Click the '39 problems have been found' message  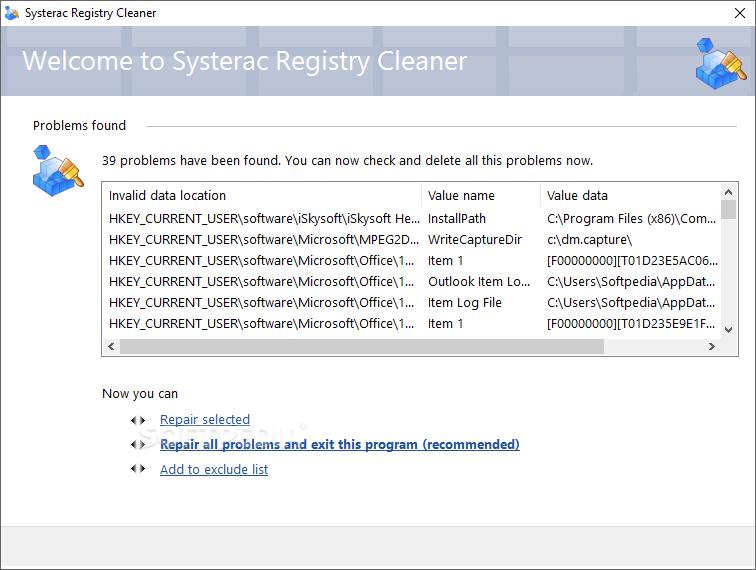click(x=347, y=161)
